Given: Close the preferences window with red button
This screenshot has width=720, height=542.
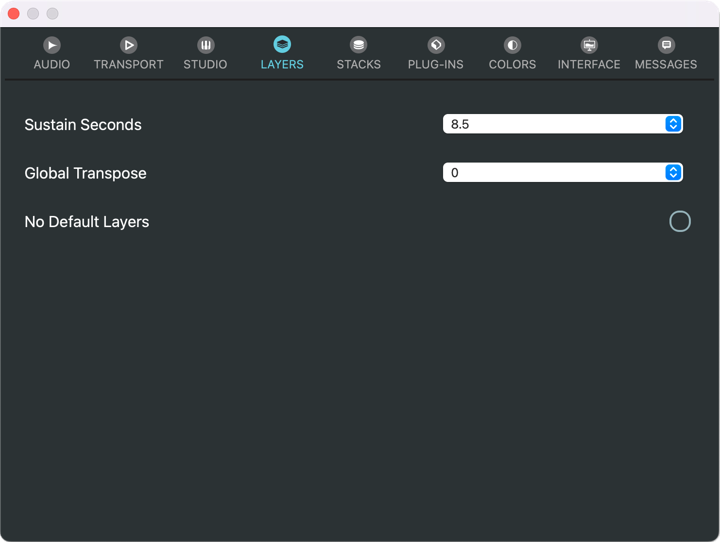Looking at the screenshot, I should [14, 14].
